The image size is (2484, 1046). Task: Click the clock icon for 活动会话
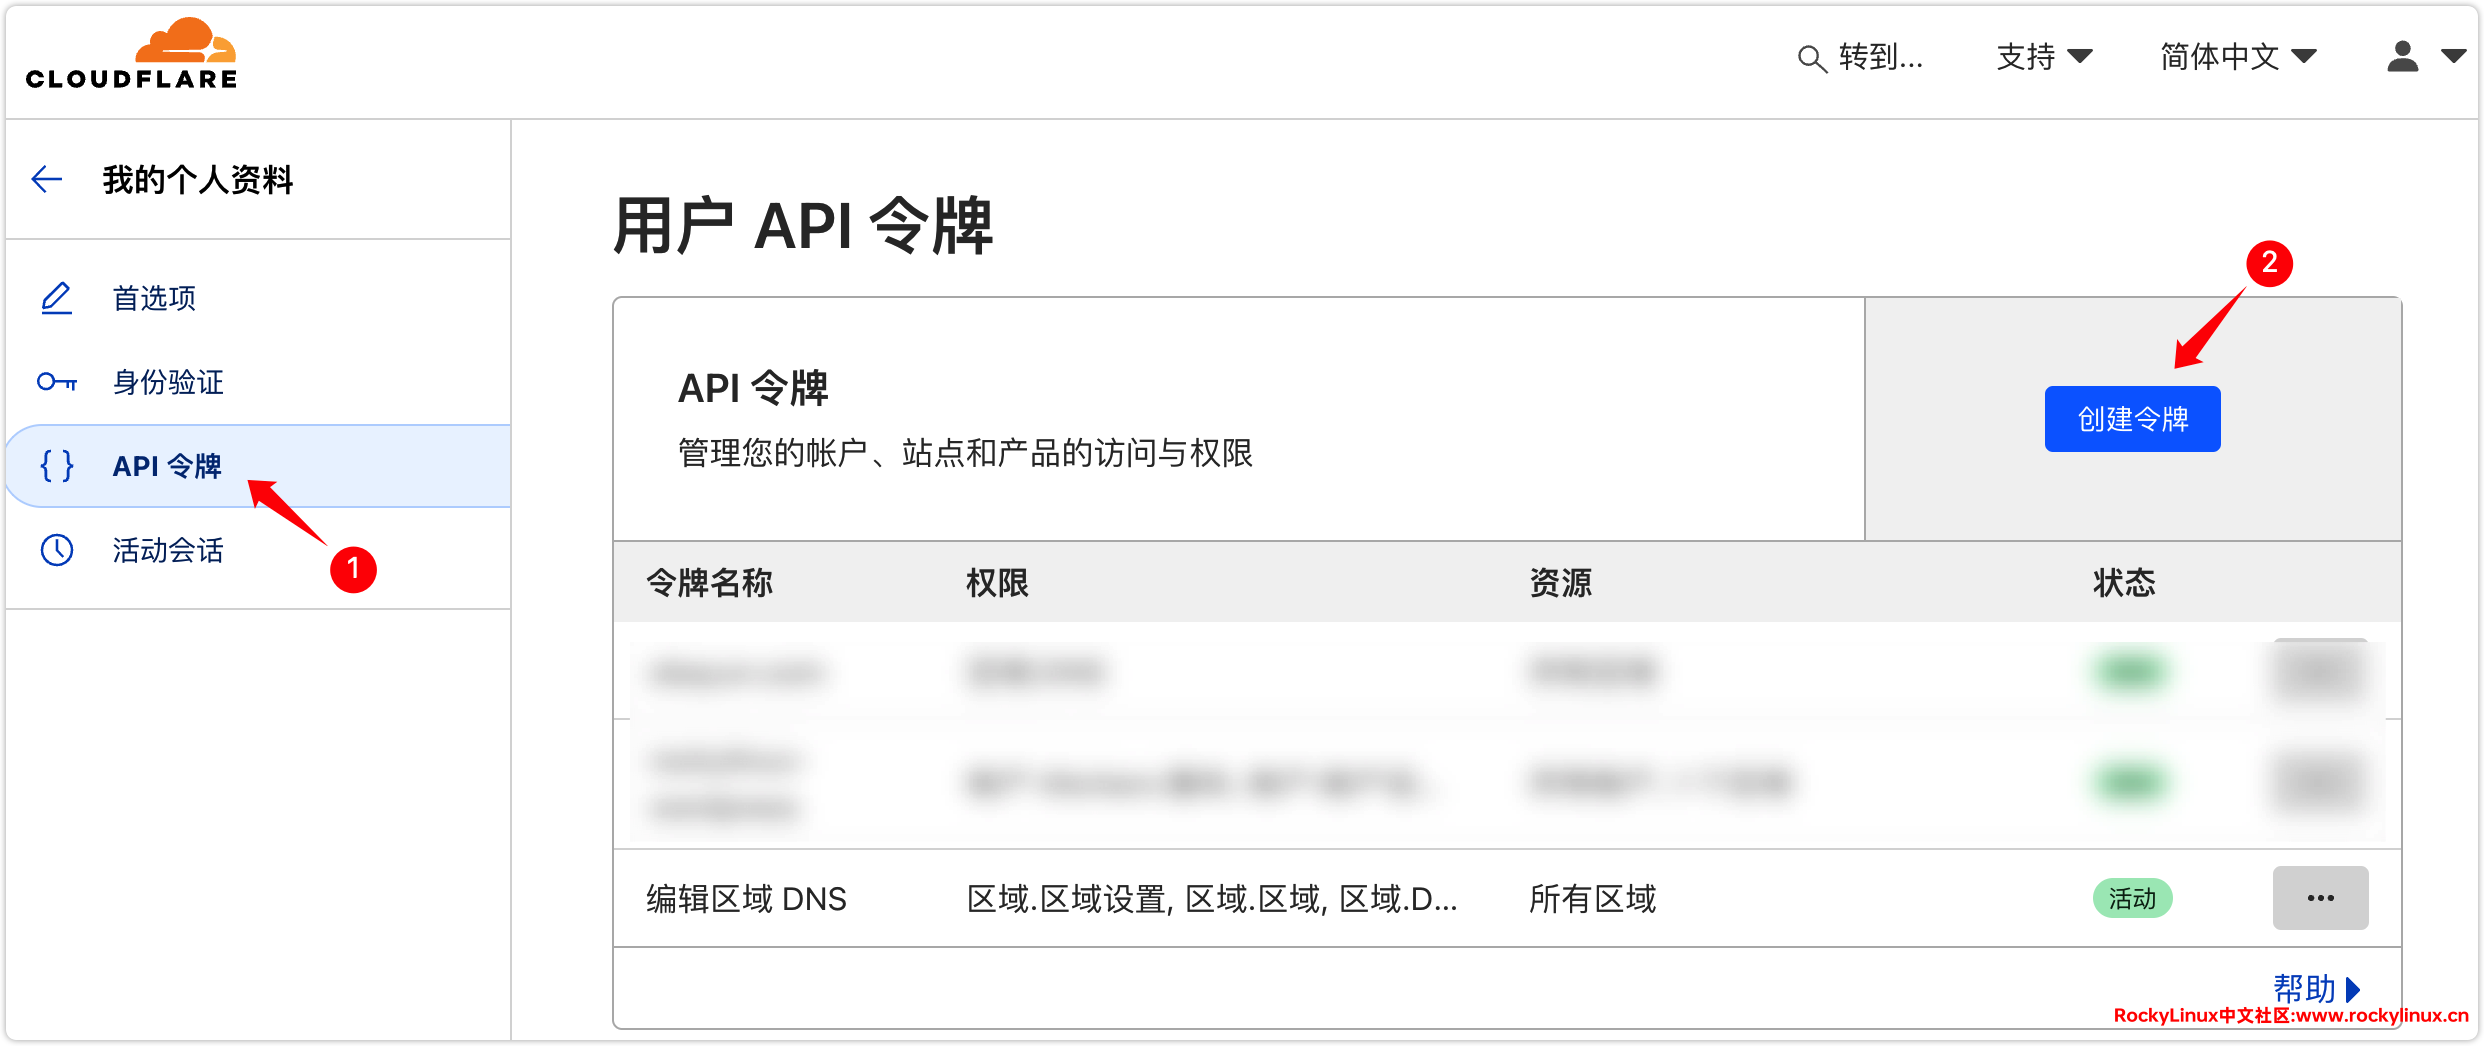point(56,550)
